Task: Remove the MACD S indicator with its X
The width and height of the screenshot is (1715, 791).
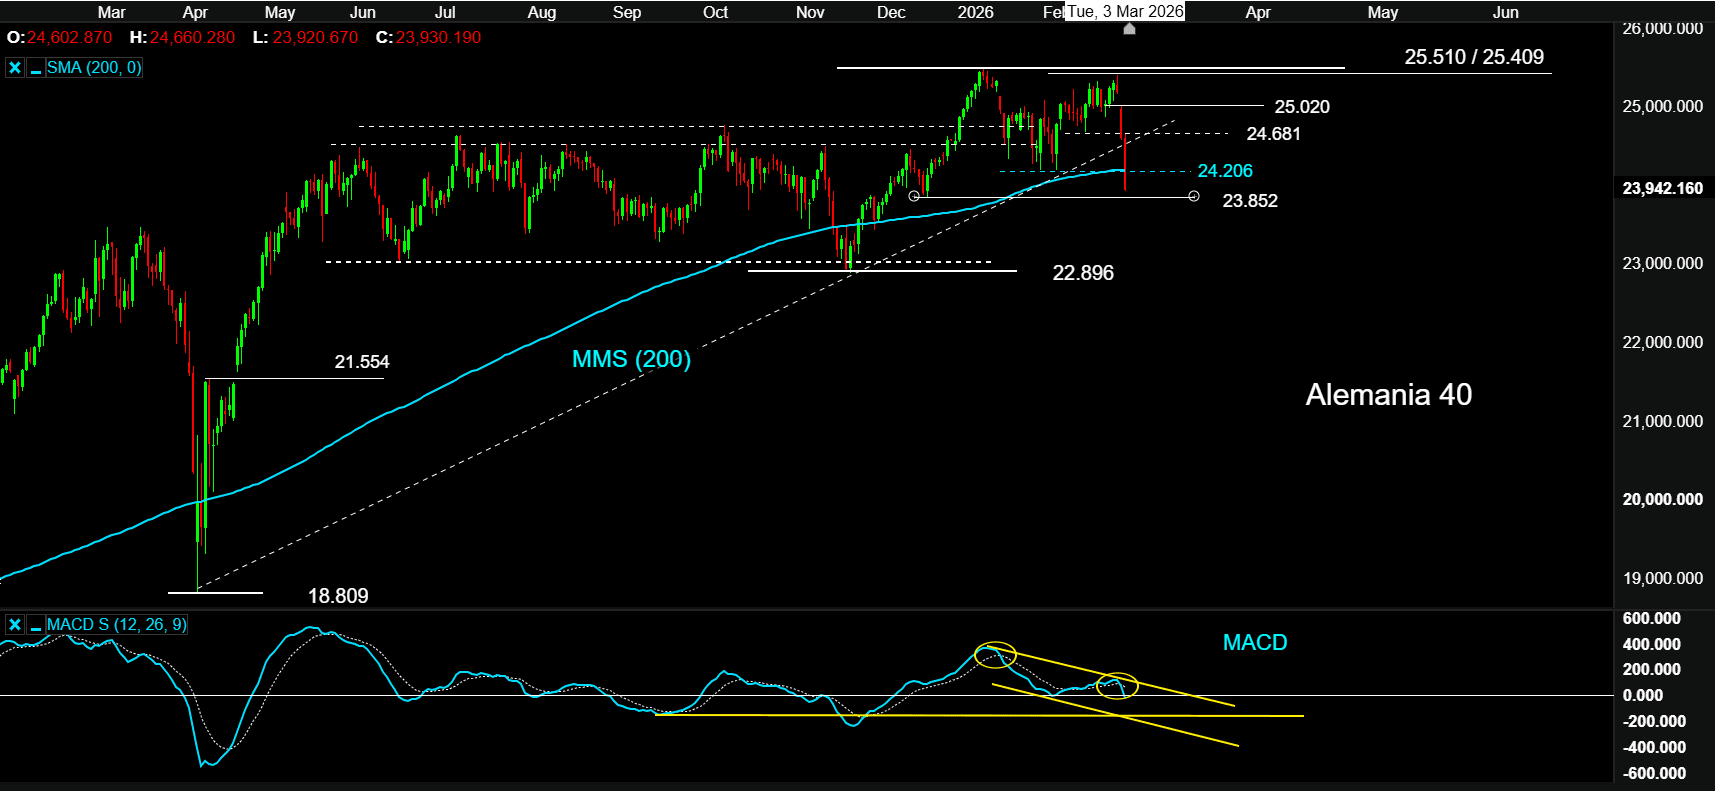Action: (15, 625)
